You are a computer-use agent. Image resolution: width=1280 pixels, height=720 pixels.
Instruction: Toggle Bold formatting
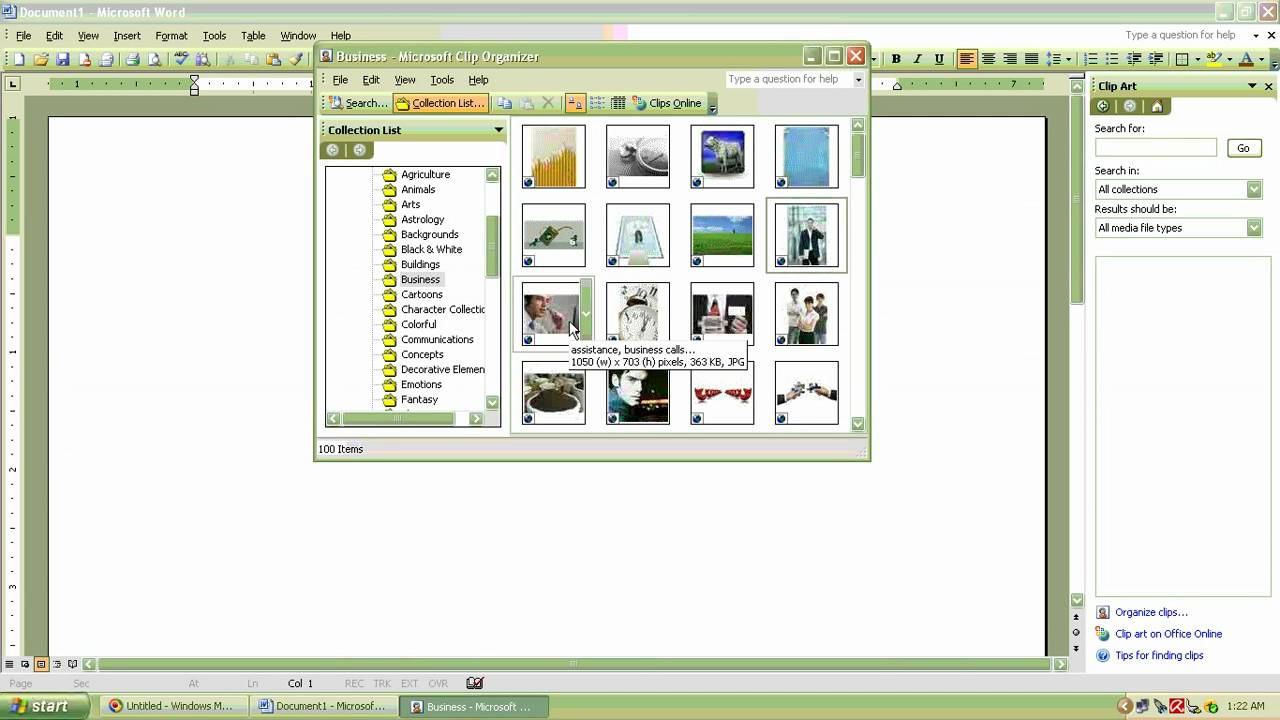pos(896,59)
